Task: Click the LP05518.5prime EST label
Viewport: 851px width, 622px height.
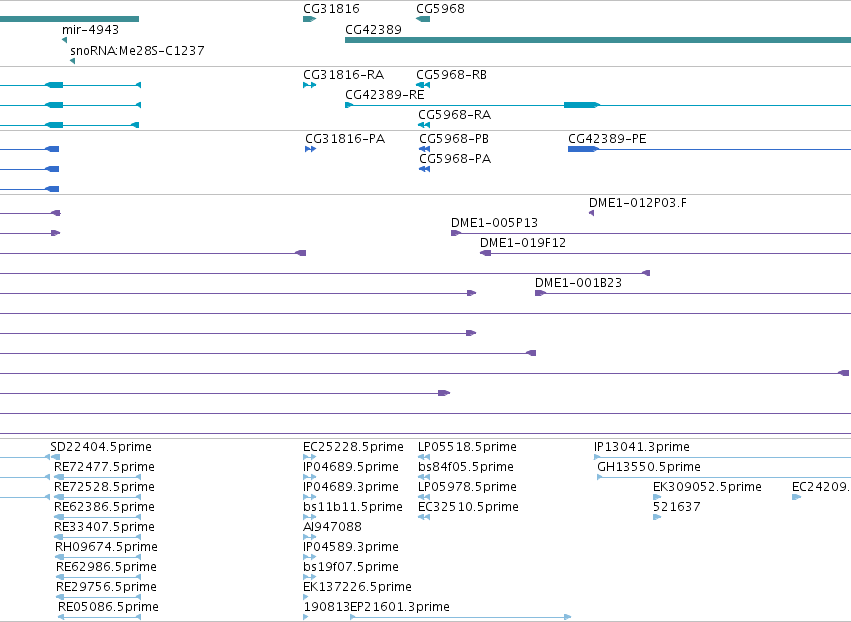Action: click(x=467, y=447)
